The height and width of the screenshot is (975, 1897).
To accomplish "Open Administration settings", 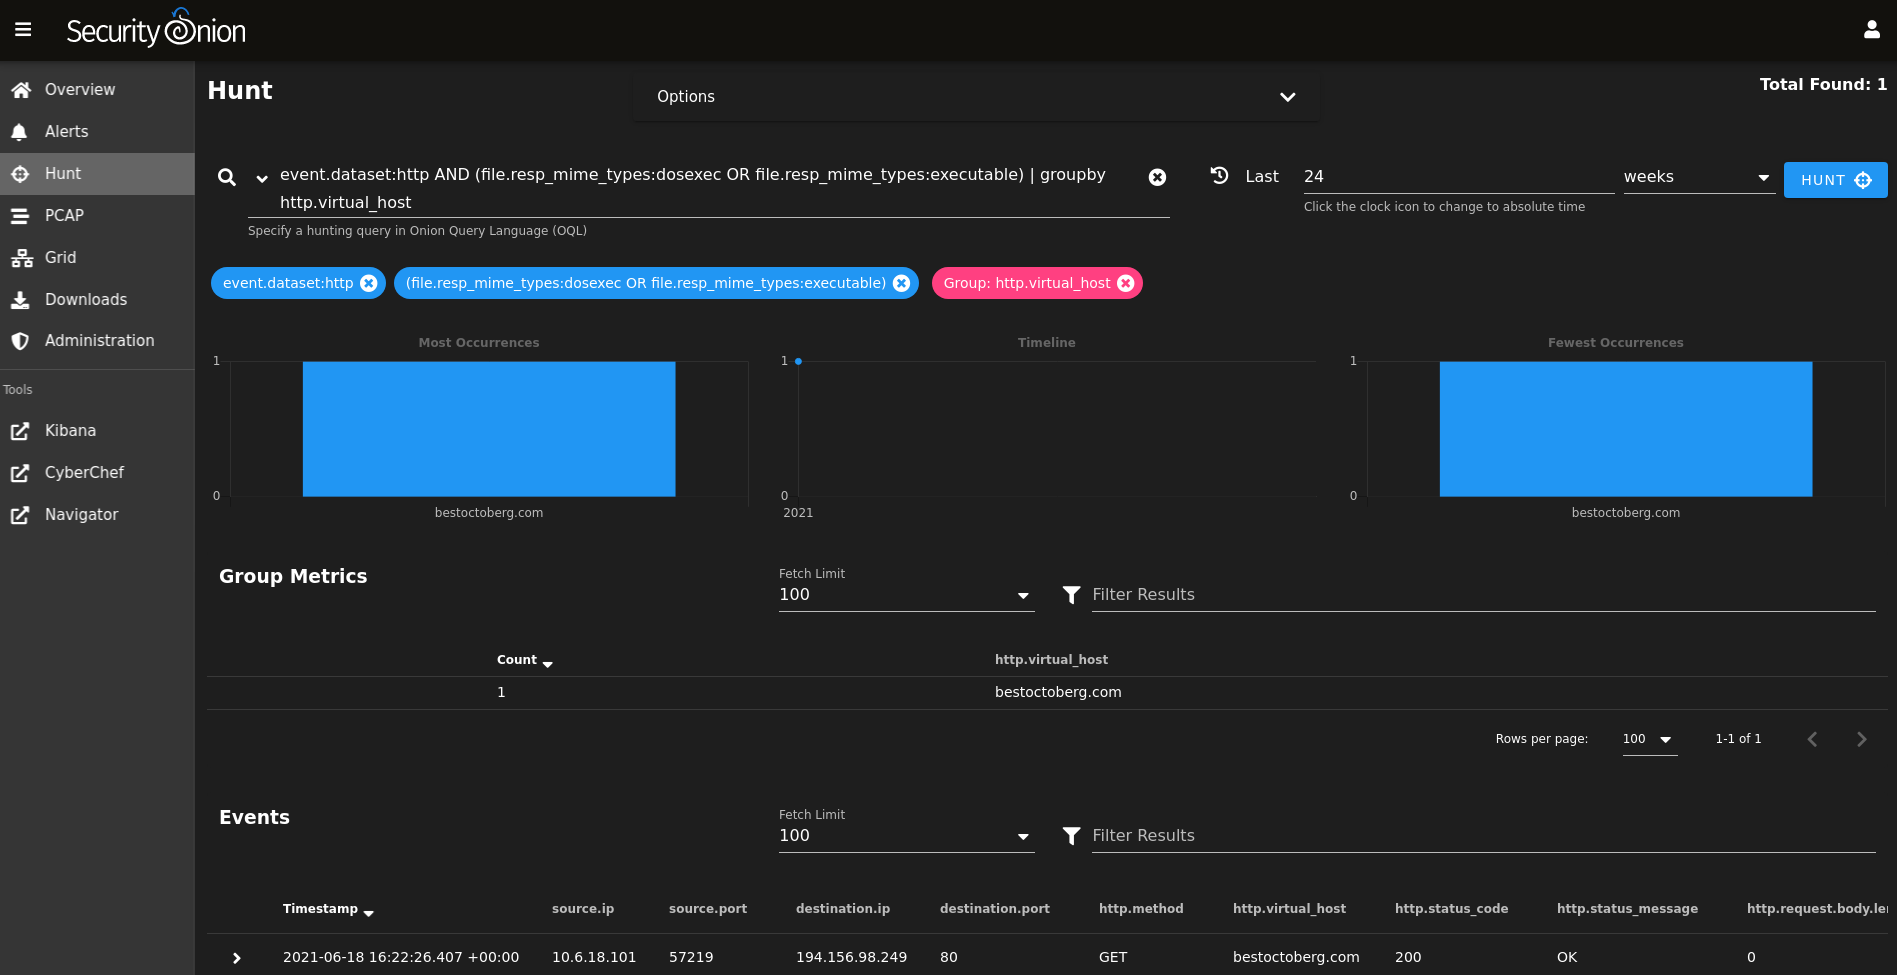I will pyautogui.click(x=97, y=341).
